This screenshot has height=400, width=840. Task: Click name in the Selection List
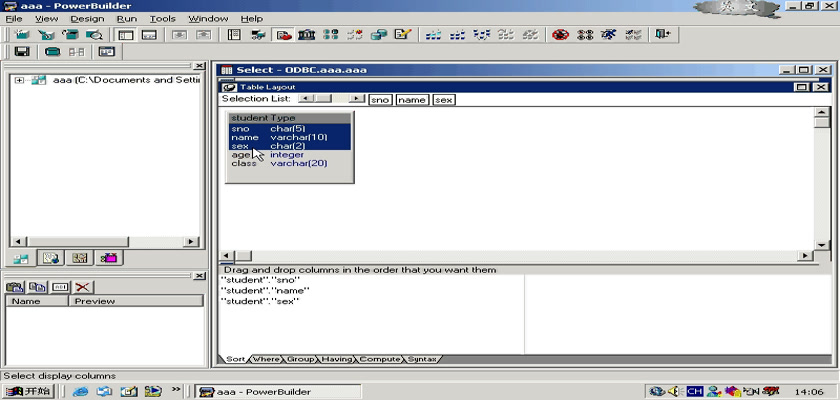coord(412,100)
